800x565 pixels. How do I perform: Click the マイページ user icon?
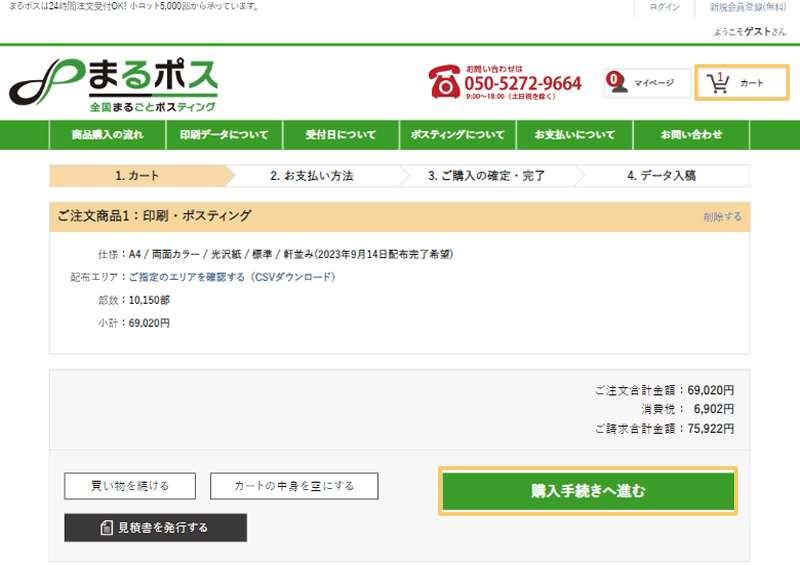click(618, 83)
